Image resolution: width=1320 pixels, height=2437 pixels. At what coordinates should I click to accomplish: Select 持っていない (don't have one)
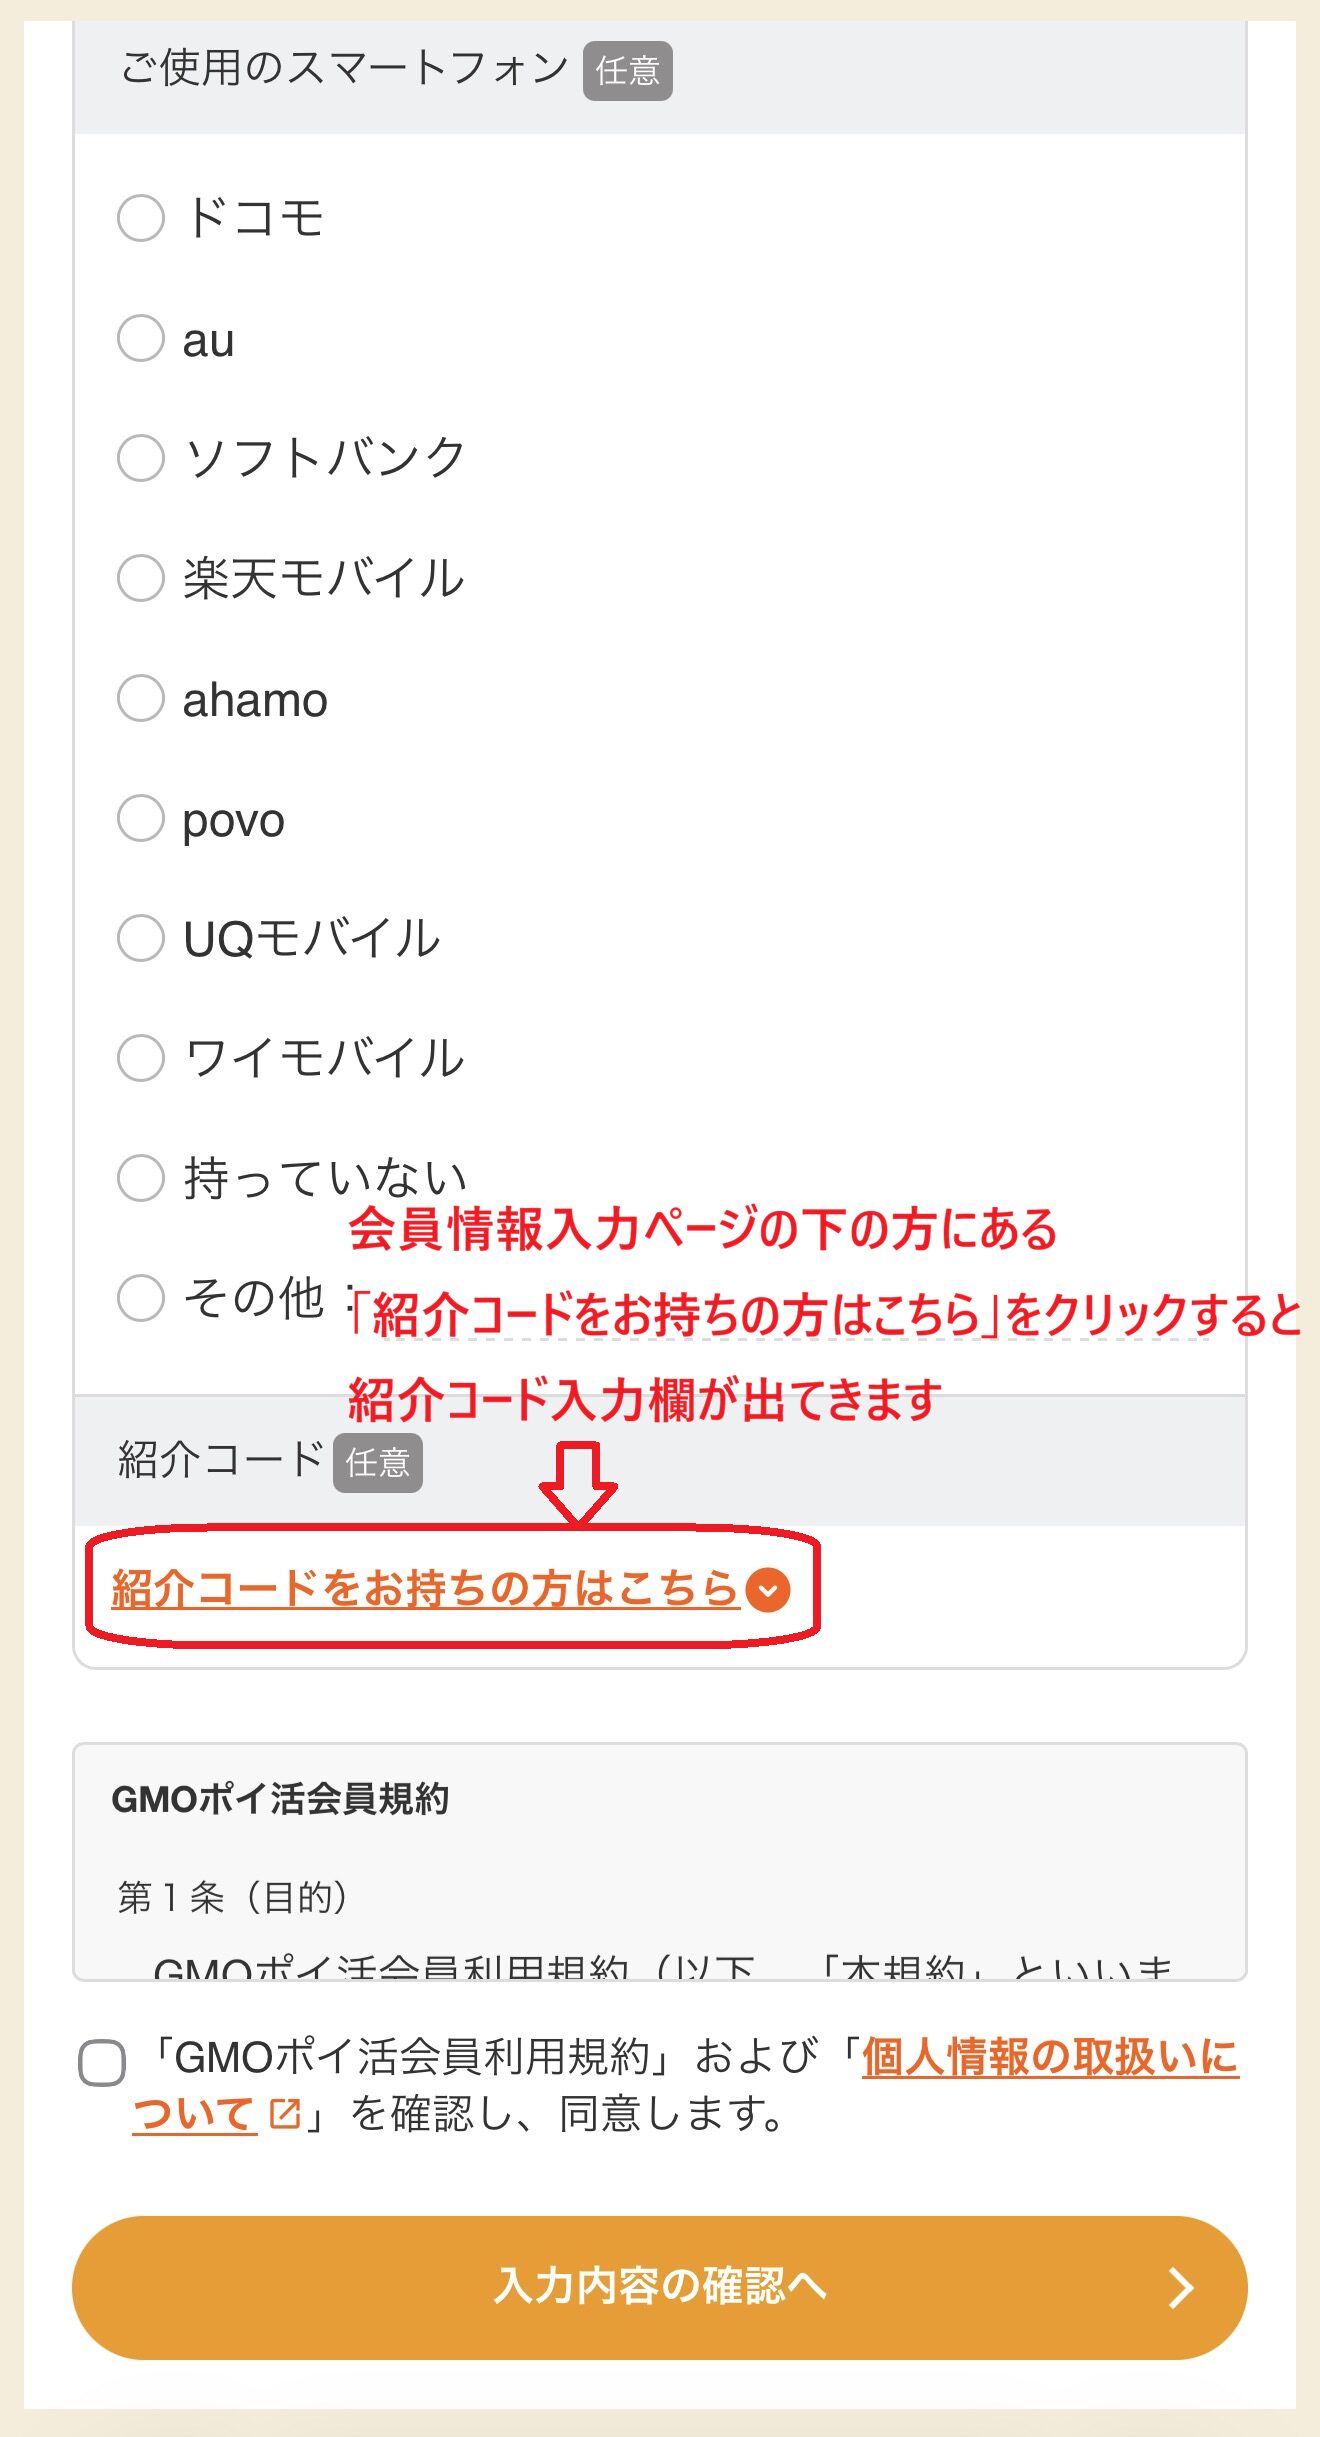(141, 1178)
